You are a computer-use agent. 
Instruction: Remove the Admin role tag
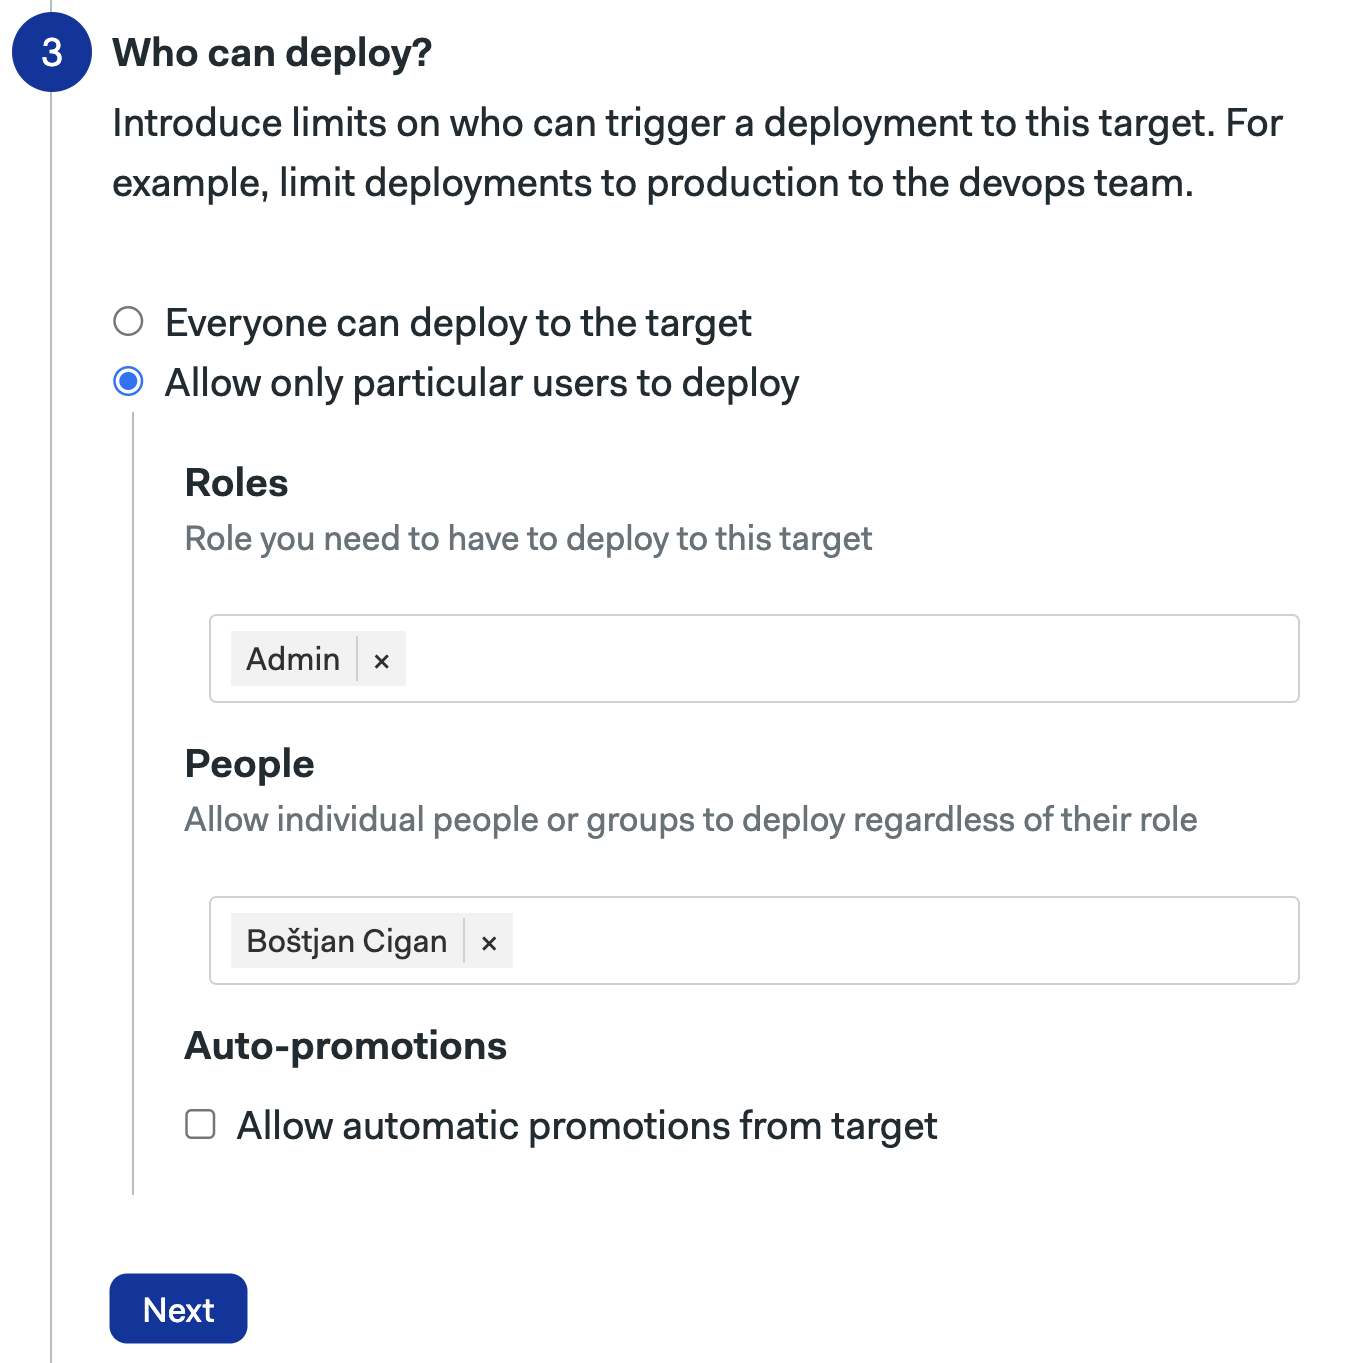[x=381, y=659]
